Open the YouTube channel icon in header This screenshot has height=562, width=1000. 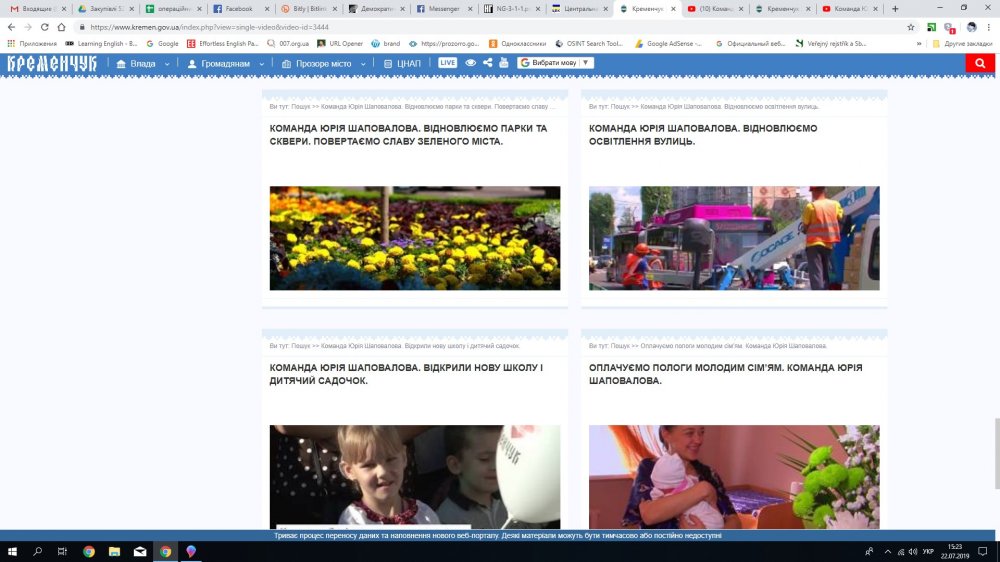504,63
